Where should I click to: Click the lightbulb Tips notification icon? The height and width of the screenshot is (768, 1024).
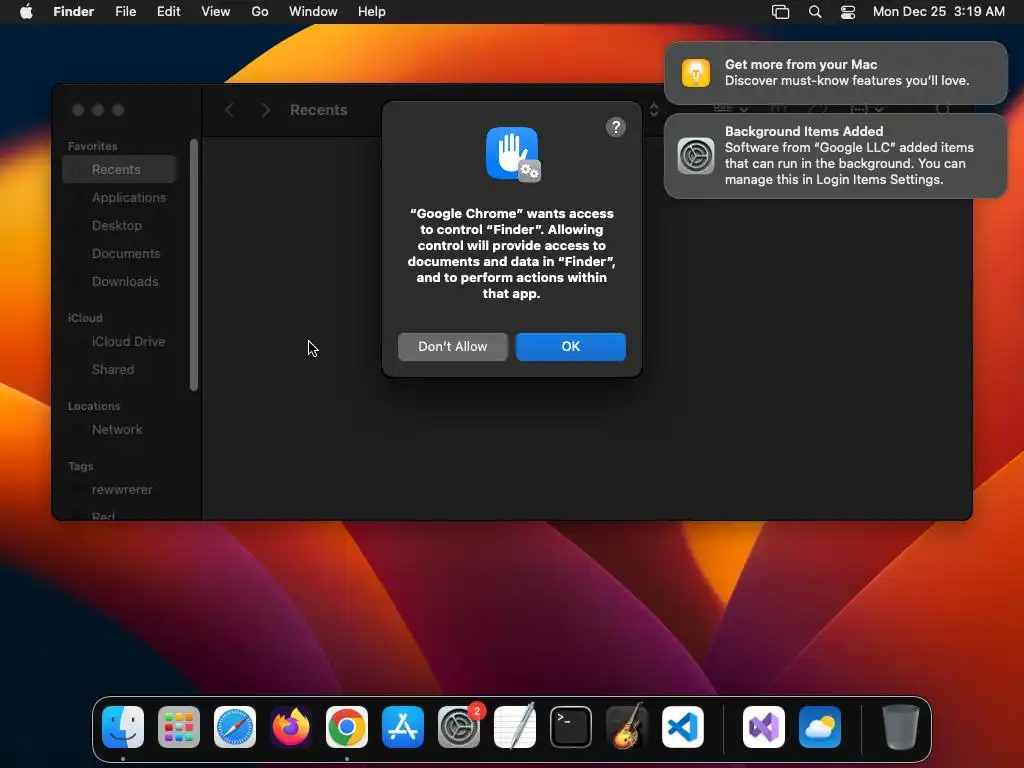tap(696, 72)
